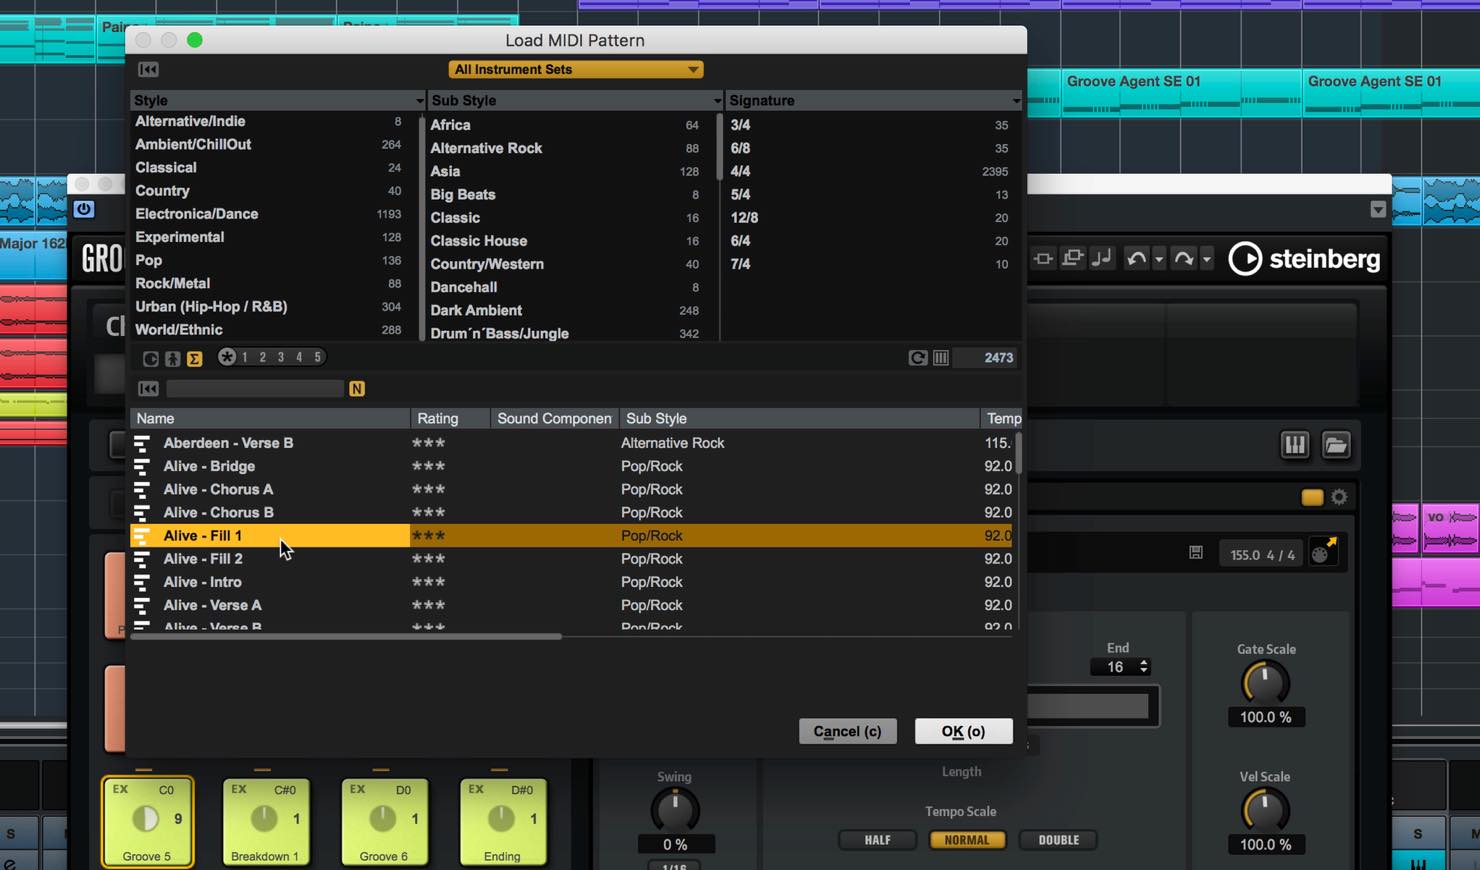The width and height of the screenshot is (1480, 870).
Task: Click the piano keyboard icon in Groove Agent
Action: pyautogui.click(x=1294, y=445)
